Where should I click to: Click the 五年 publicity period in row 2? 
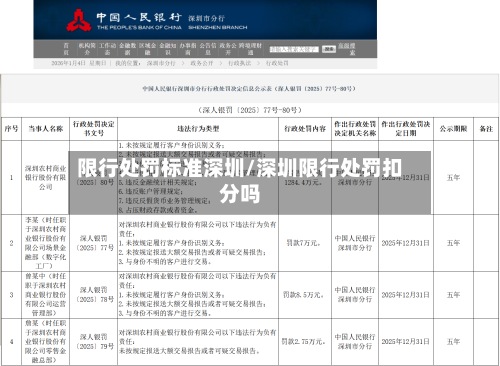click(453, 243)
